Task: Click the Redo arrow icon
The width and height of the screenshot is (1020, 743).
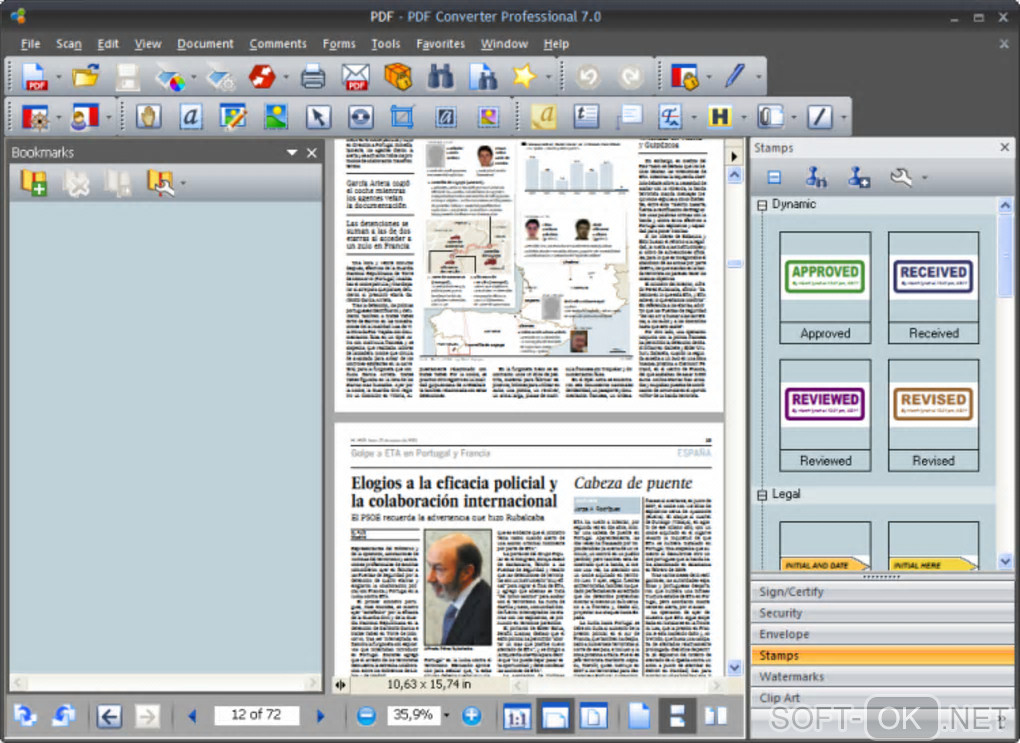Action: pos(630,77)
